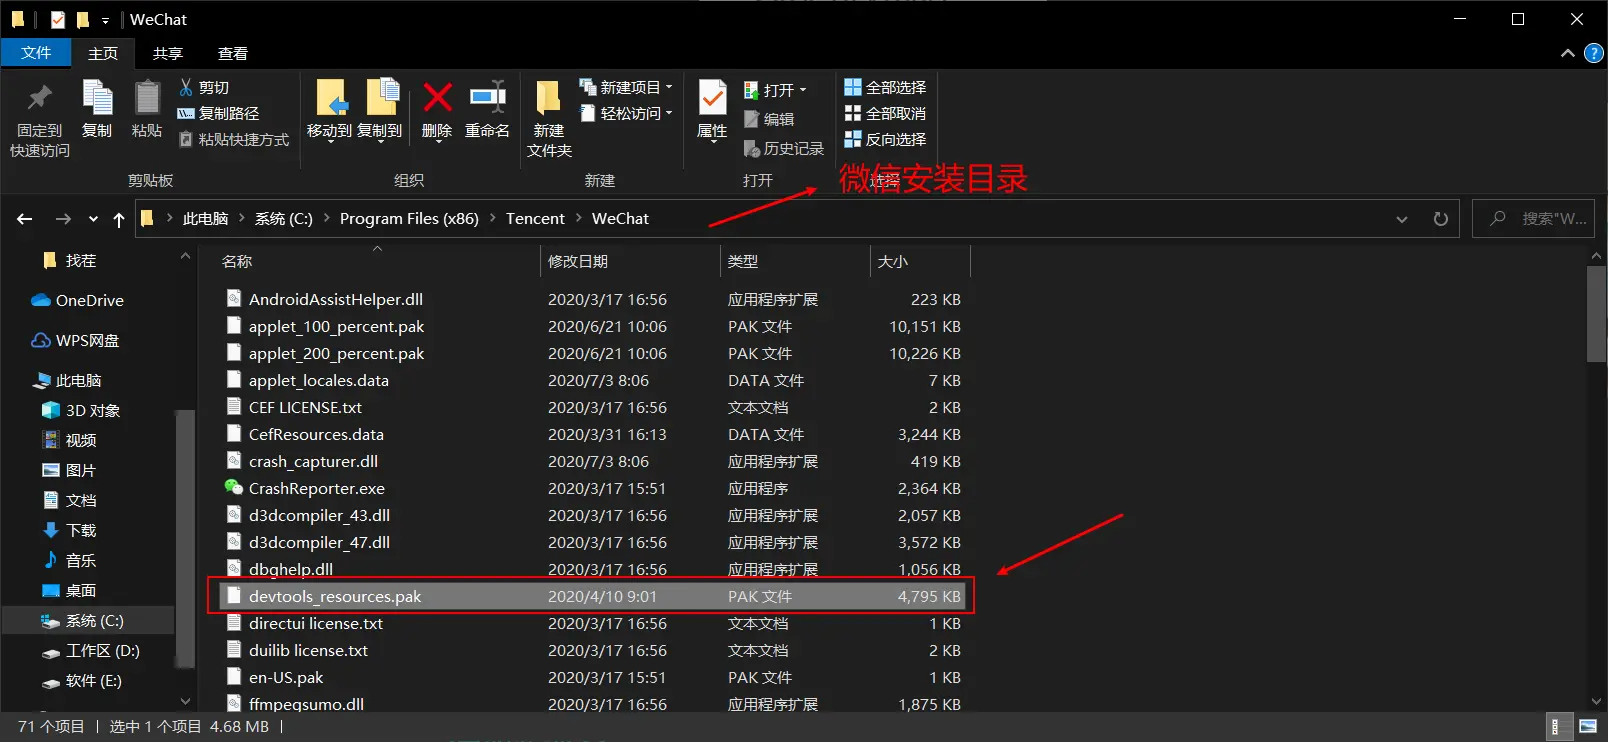Choose Paste Shortcut (粘贴快捷方式)
The image size is (1608, 742).
pyautogui.click(x=234, y=139)
